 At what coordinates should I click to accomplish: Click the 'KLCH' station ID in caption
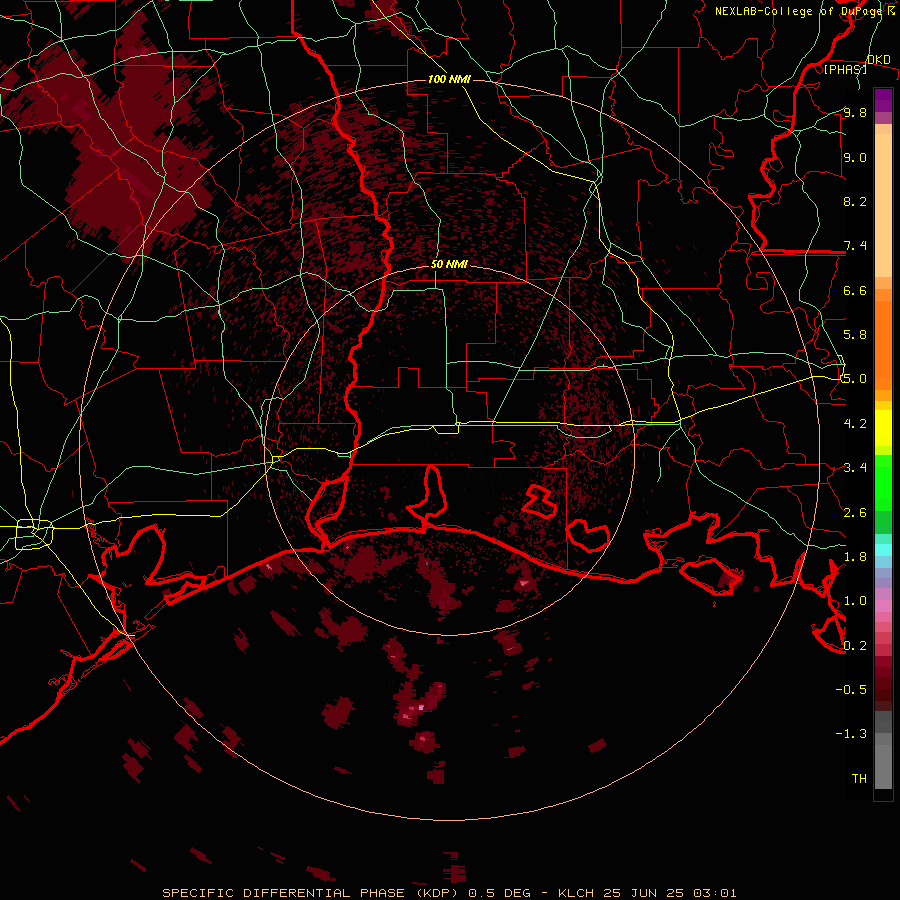[578, 893]
